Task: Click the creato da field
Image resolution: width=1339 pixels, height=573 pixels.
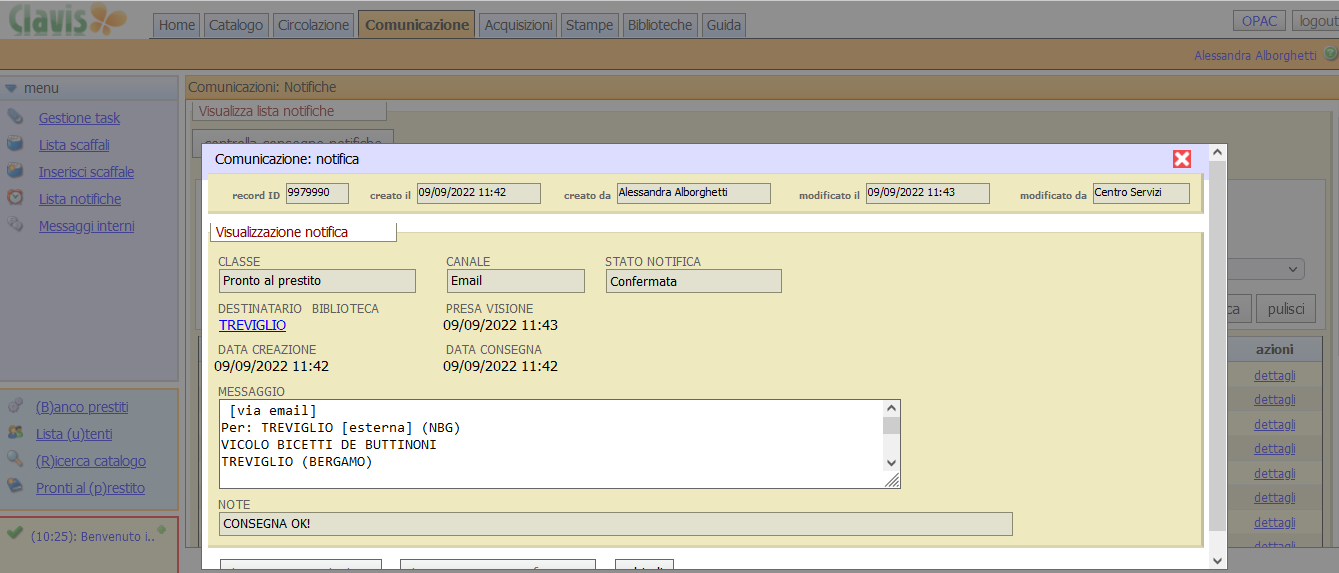Action: (693, 193)
